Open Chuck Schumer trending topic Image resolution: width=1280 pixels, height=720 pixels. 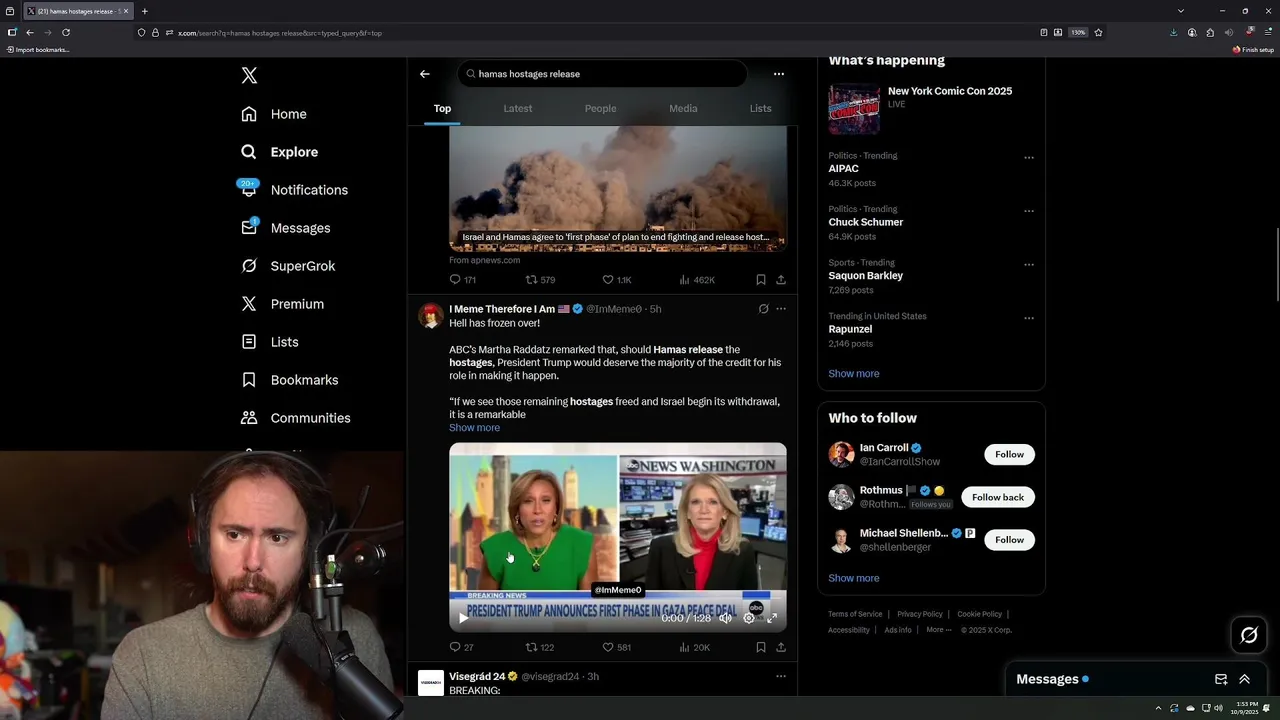865,222
